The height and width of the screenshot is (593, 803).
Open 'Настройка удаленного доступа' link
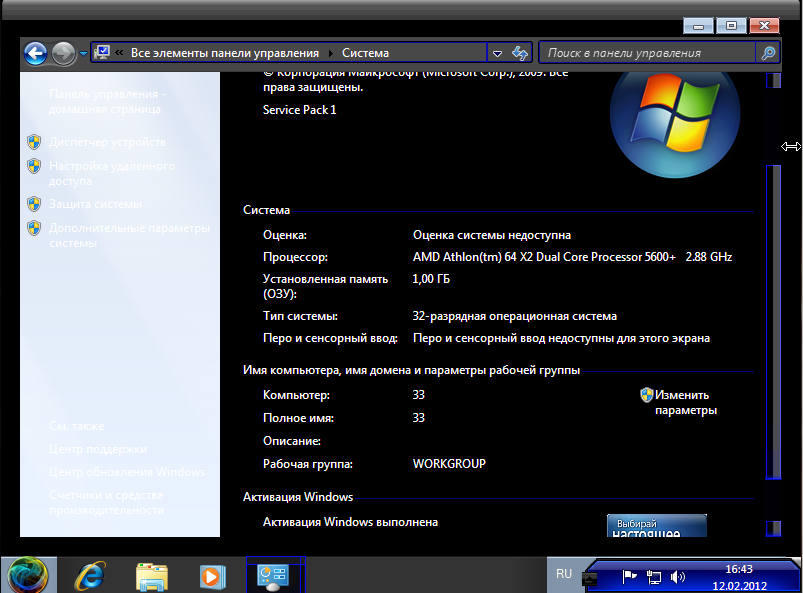(112, 174)
